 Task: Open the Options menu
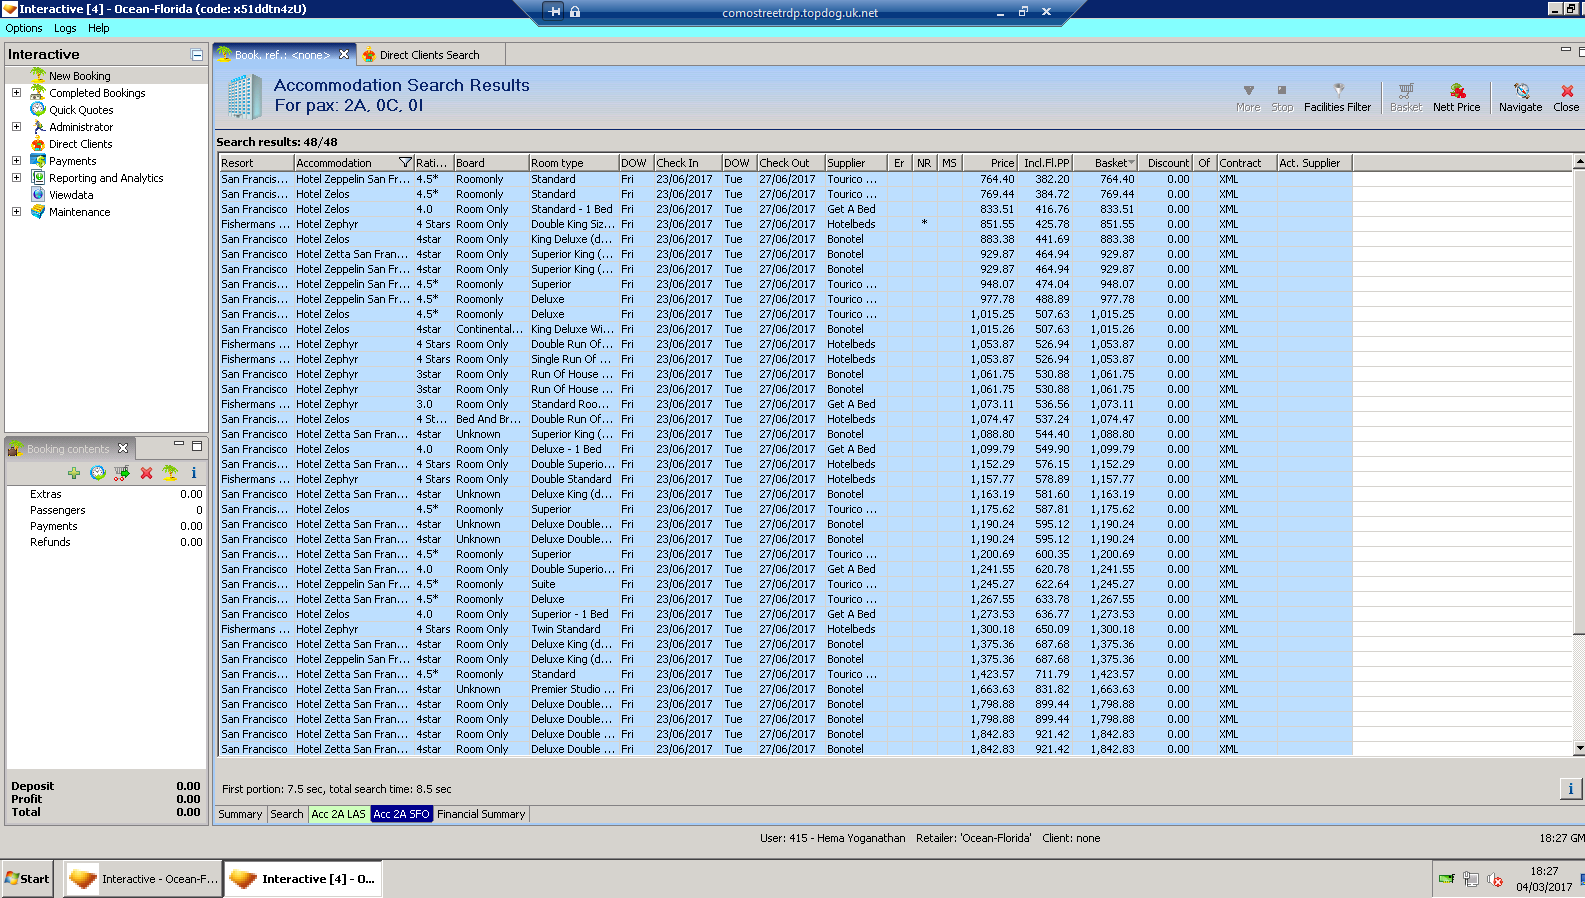pyautogui.click(x=24, y=28)
